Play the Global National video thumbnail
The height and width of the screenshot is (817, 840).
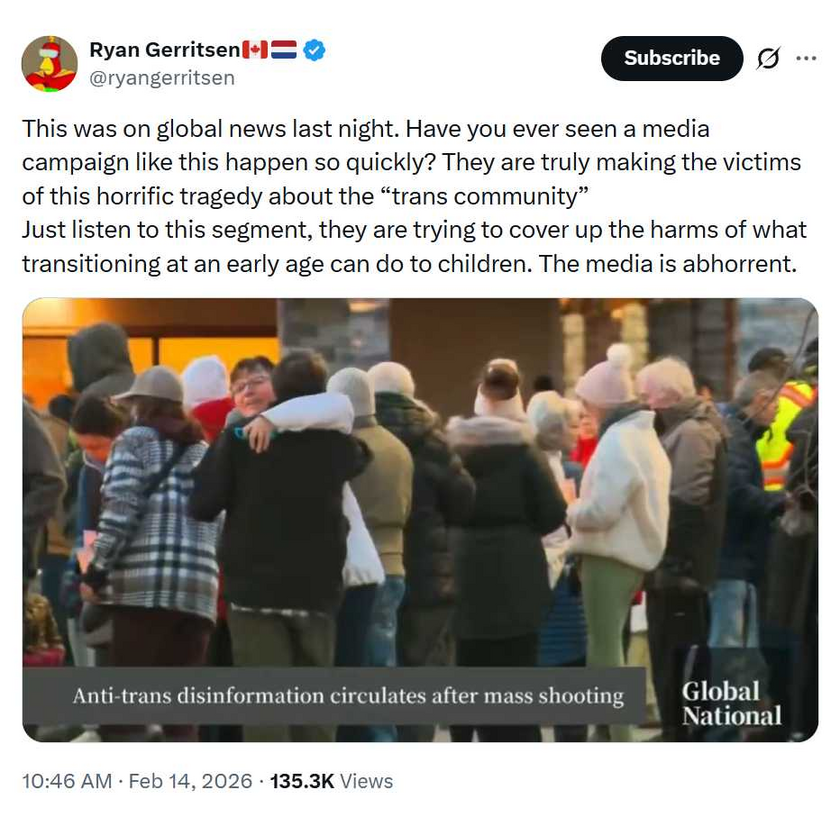tap(420, 520)
